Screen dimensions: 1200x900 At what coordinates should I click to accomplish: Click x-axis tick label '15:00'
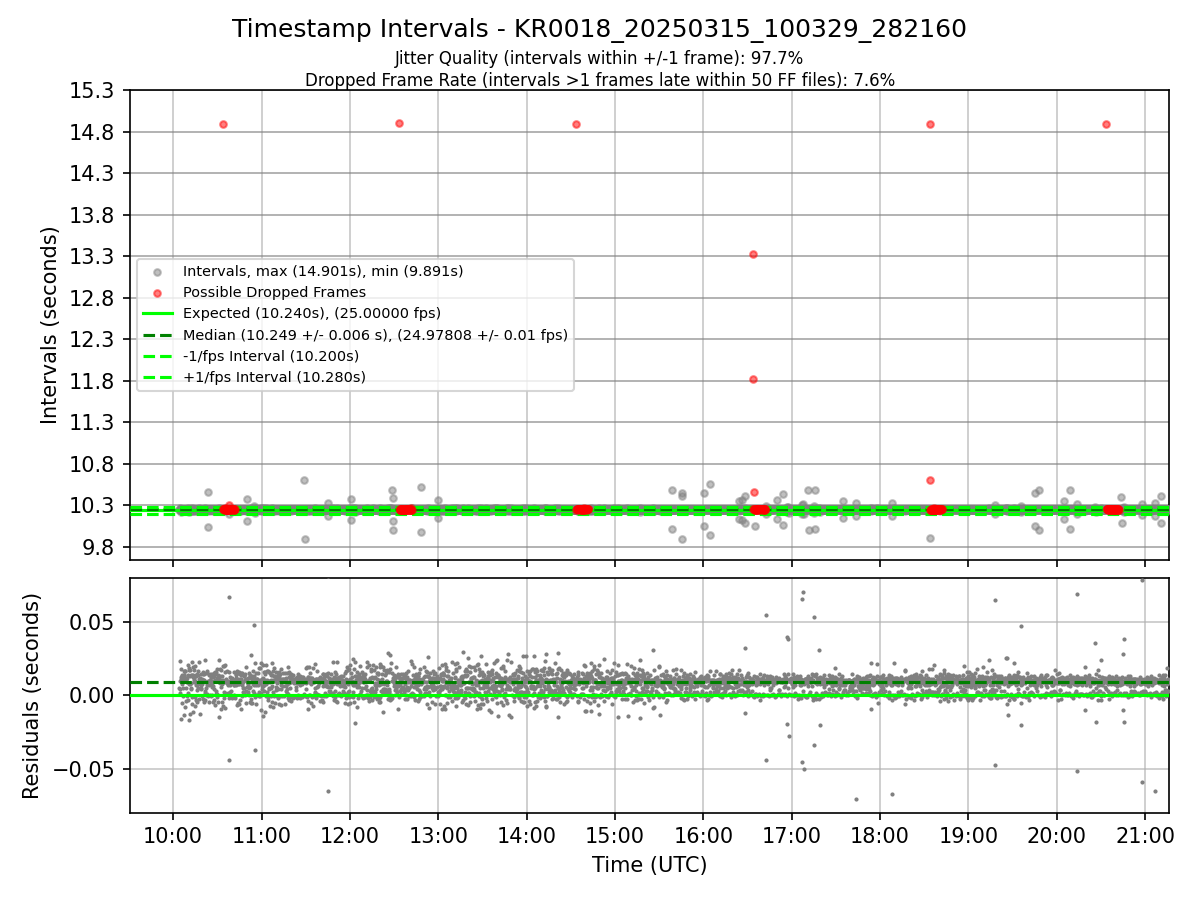614,835
